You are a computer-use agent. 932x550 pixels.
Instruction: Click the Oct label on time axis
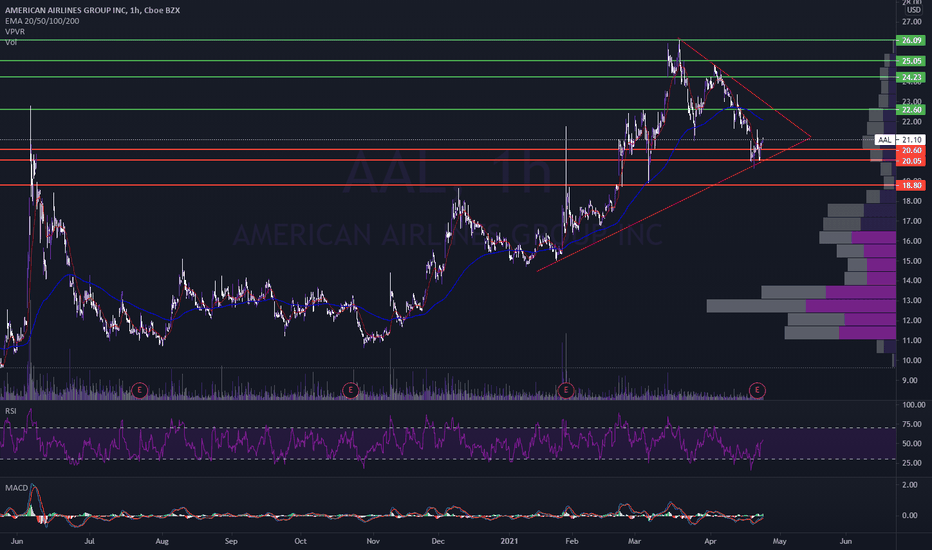point(300,541)
